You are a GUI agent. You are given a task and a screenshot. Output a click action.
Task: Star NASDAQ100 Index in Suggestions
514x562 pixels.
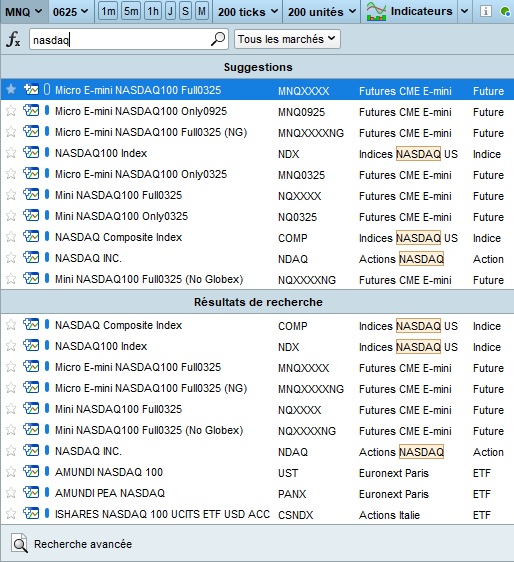click(11, 153)
